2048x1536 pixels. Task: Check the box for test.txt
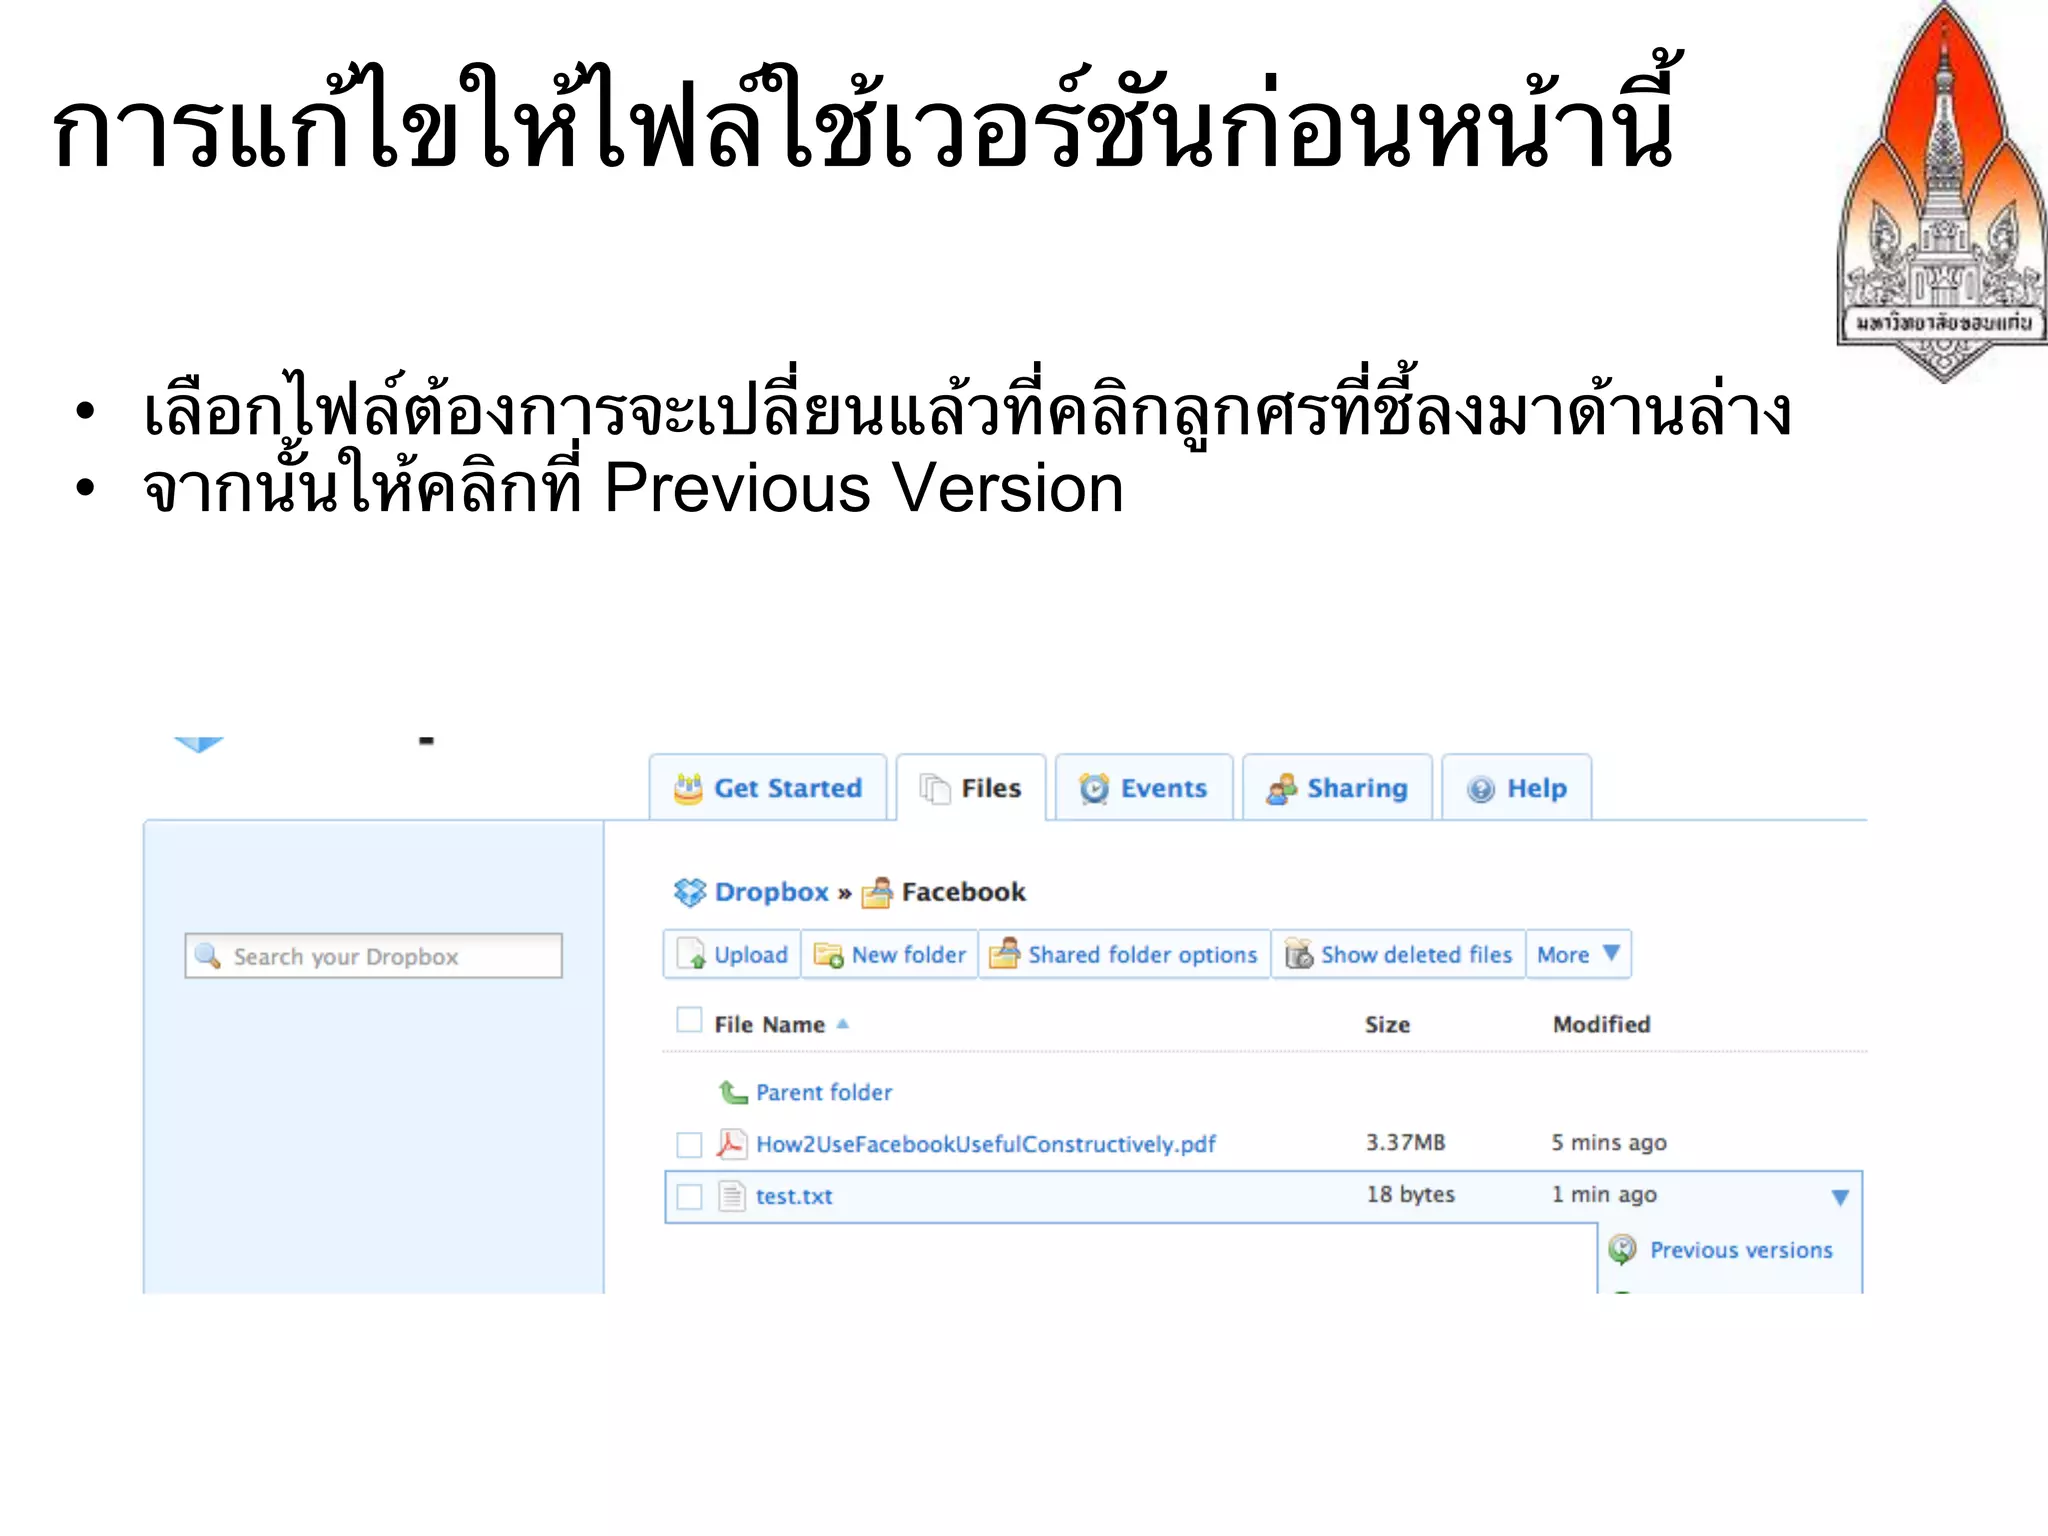[689, 1197]
